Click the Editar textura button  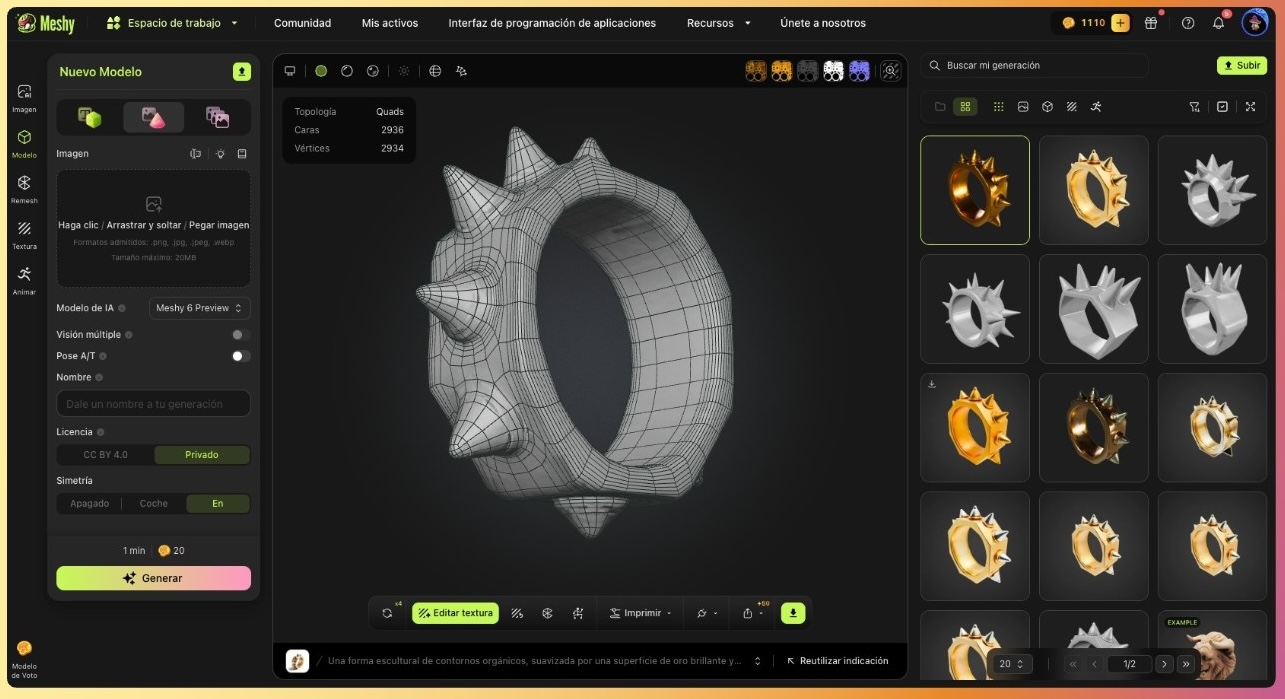click(x=455, y=613)
